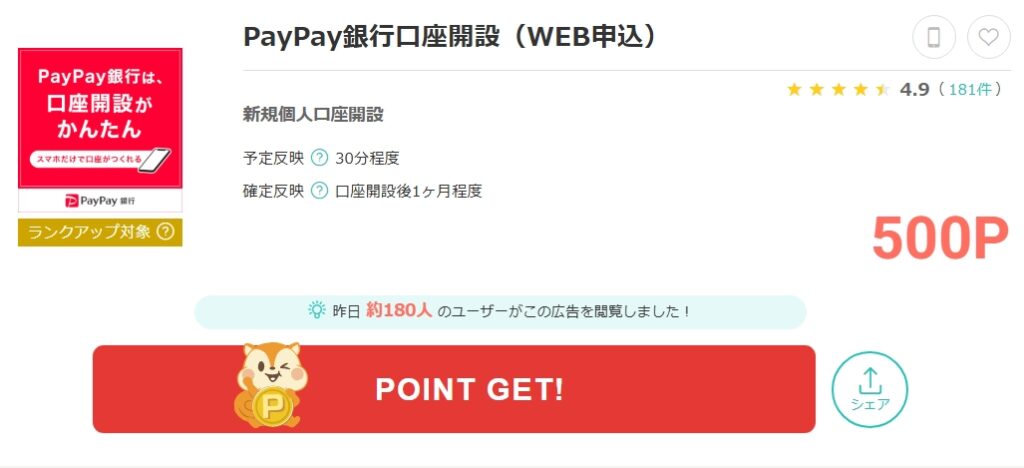Click the smartphone icon button
1024x468 pixels.
[934, 37]
